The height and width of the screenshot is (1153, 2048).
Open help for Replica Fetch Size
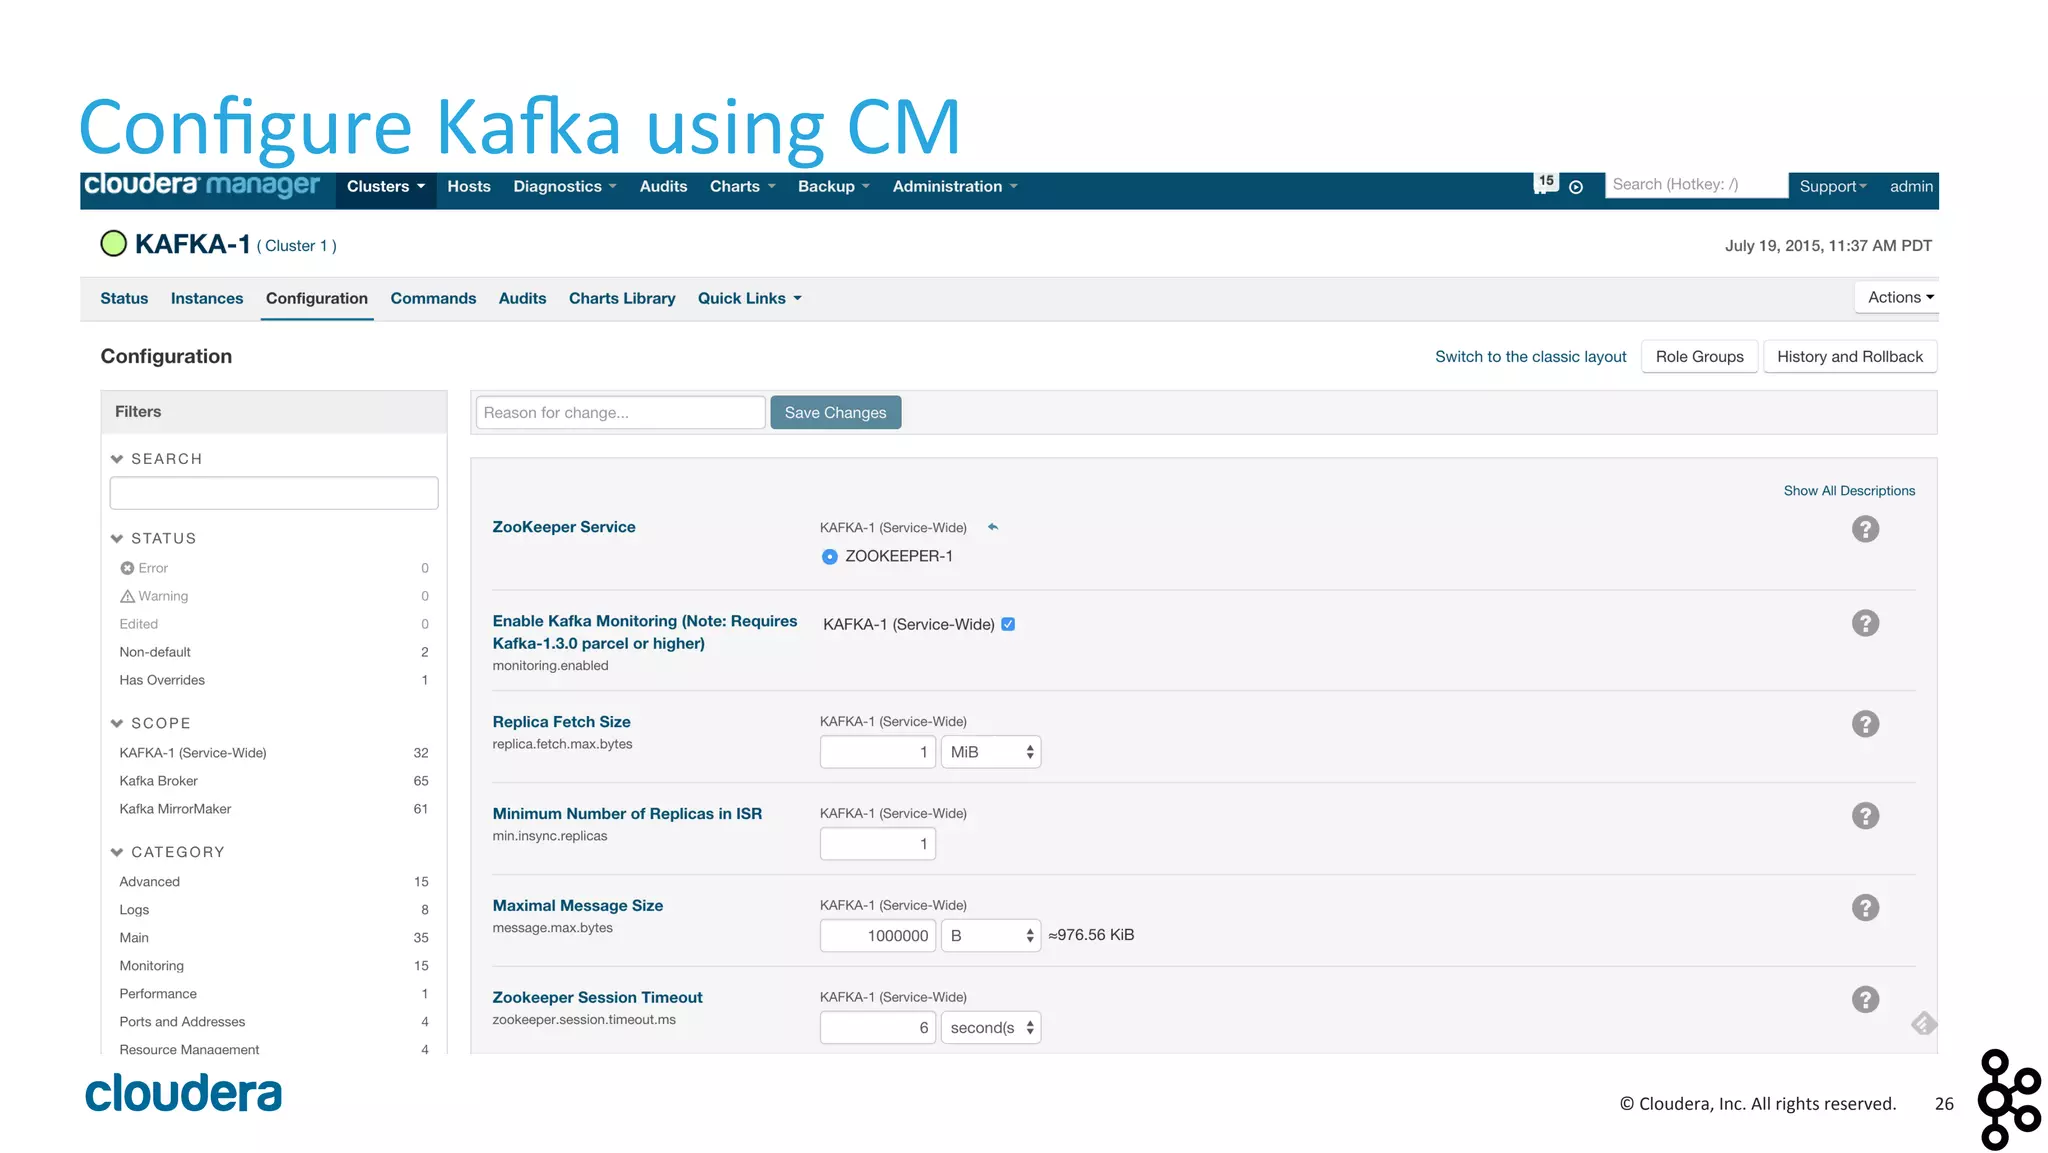coord(1865,724)
